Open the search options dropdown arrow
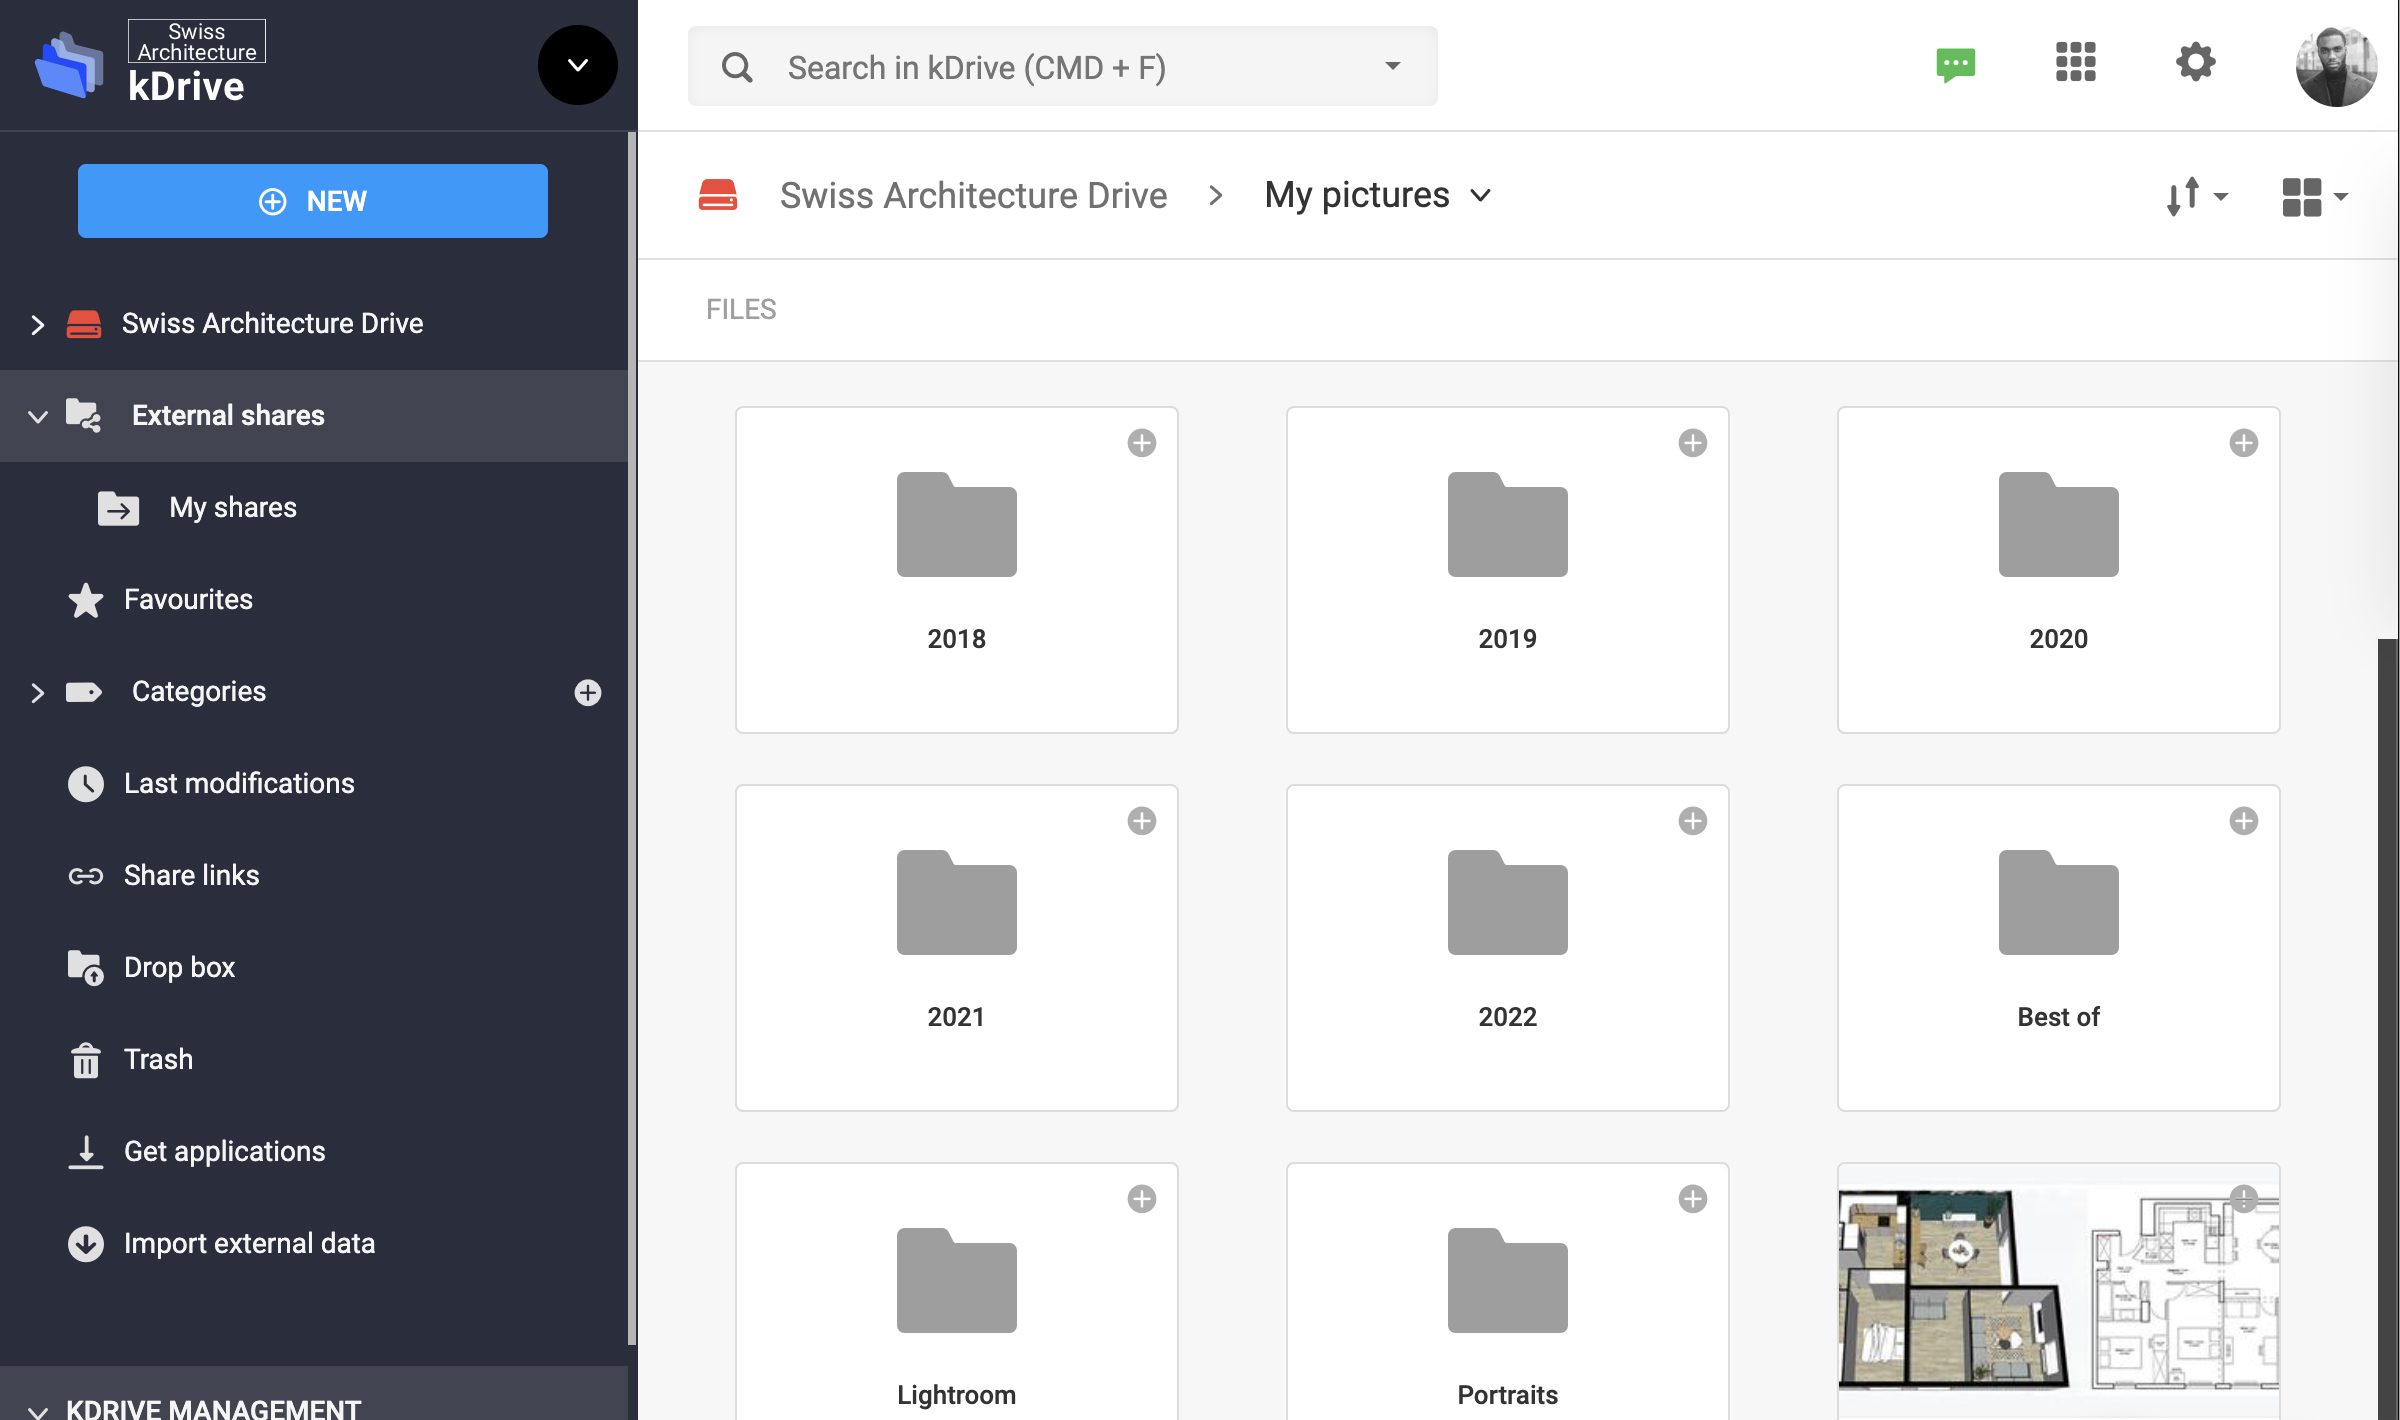Image resolution: width=2400 pixels, height=1420 pixels. point(1392,66)
